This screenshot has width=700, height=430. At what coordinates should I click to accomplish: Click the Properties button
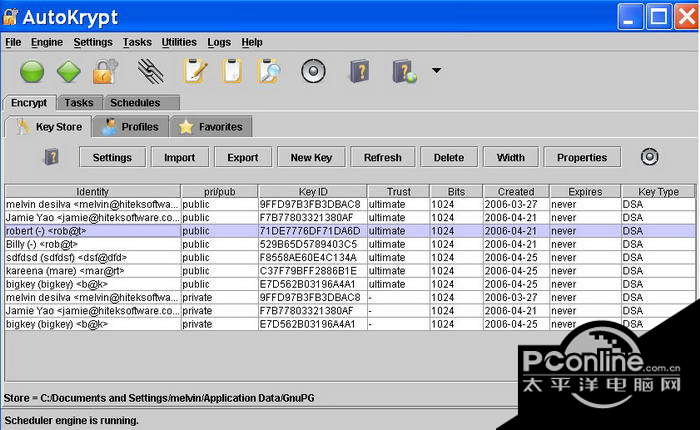pos(582,157)
